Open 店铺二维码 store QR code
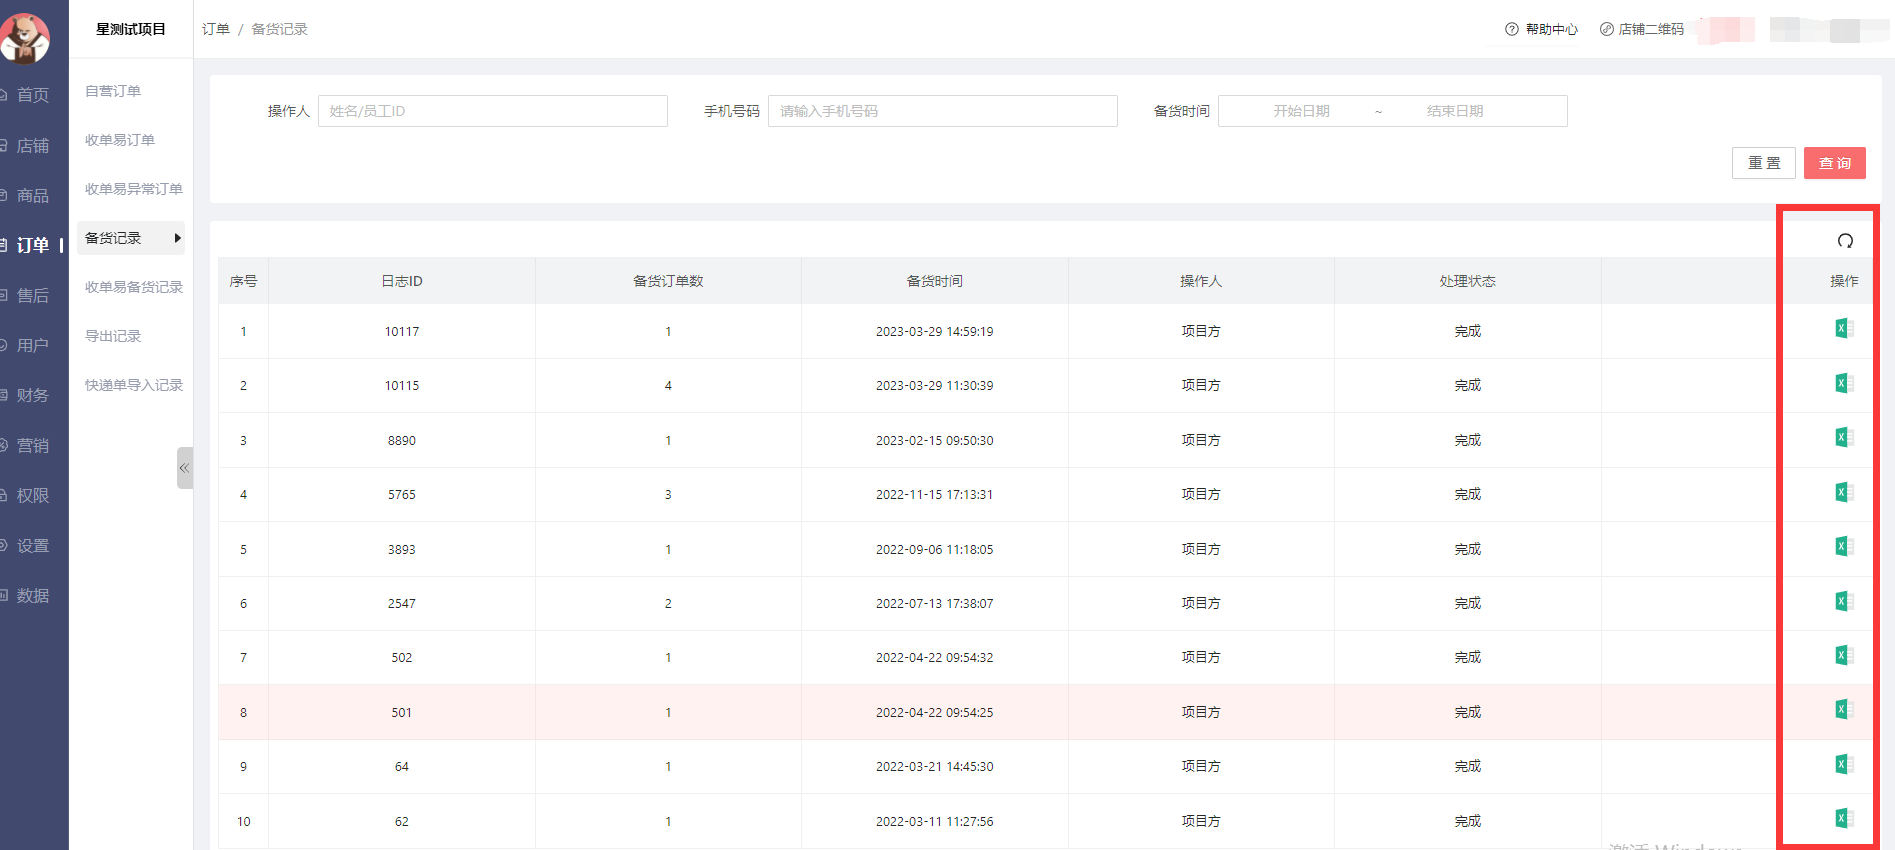This screenshot has height=850, width=1895. pyautogui.click(x=1641, y=29)
